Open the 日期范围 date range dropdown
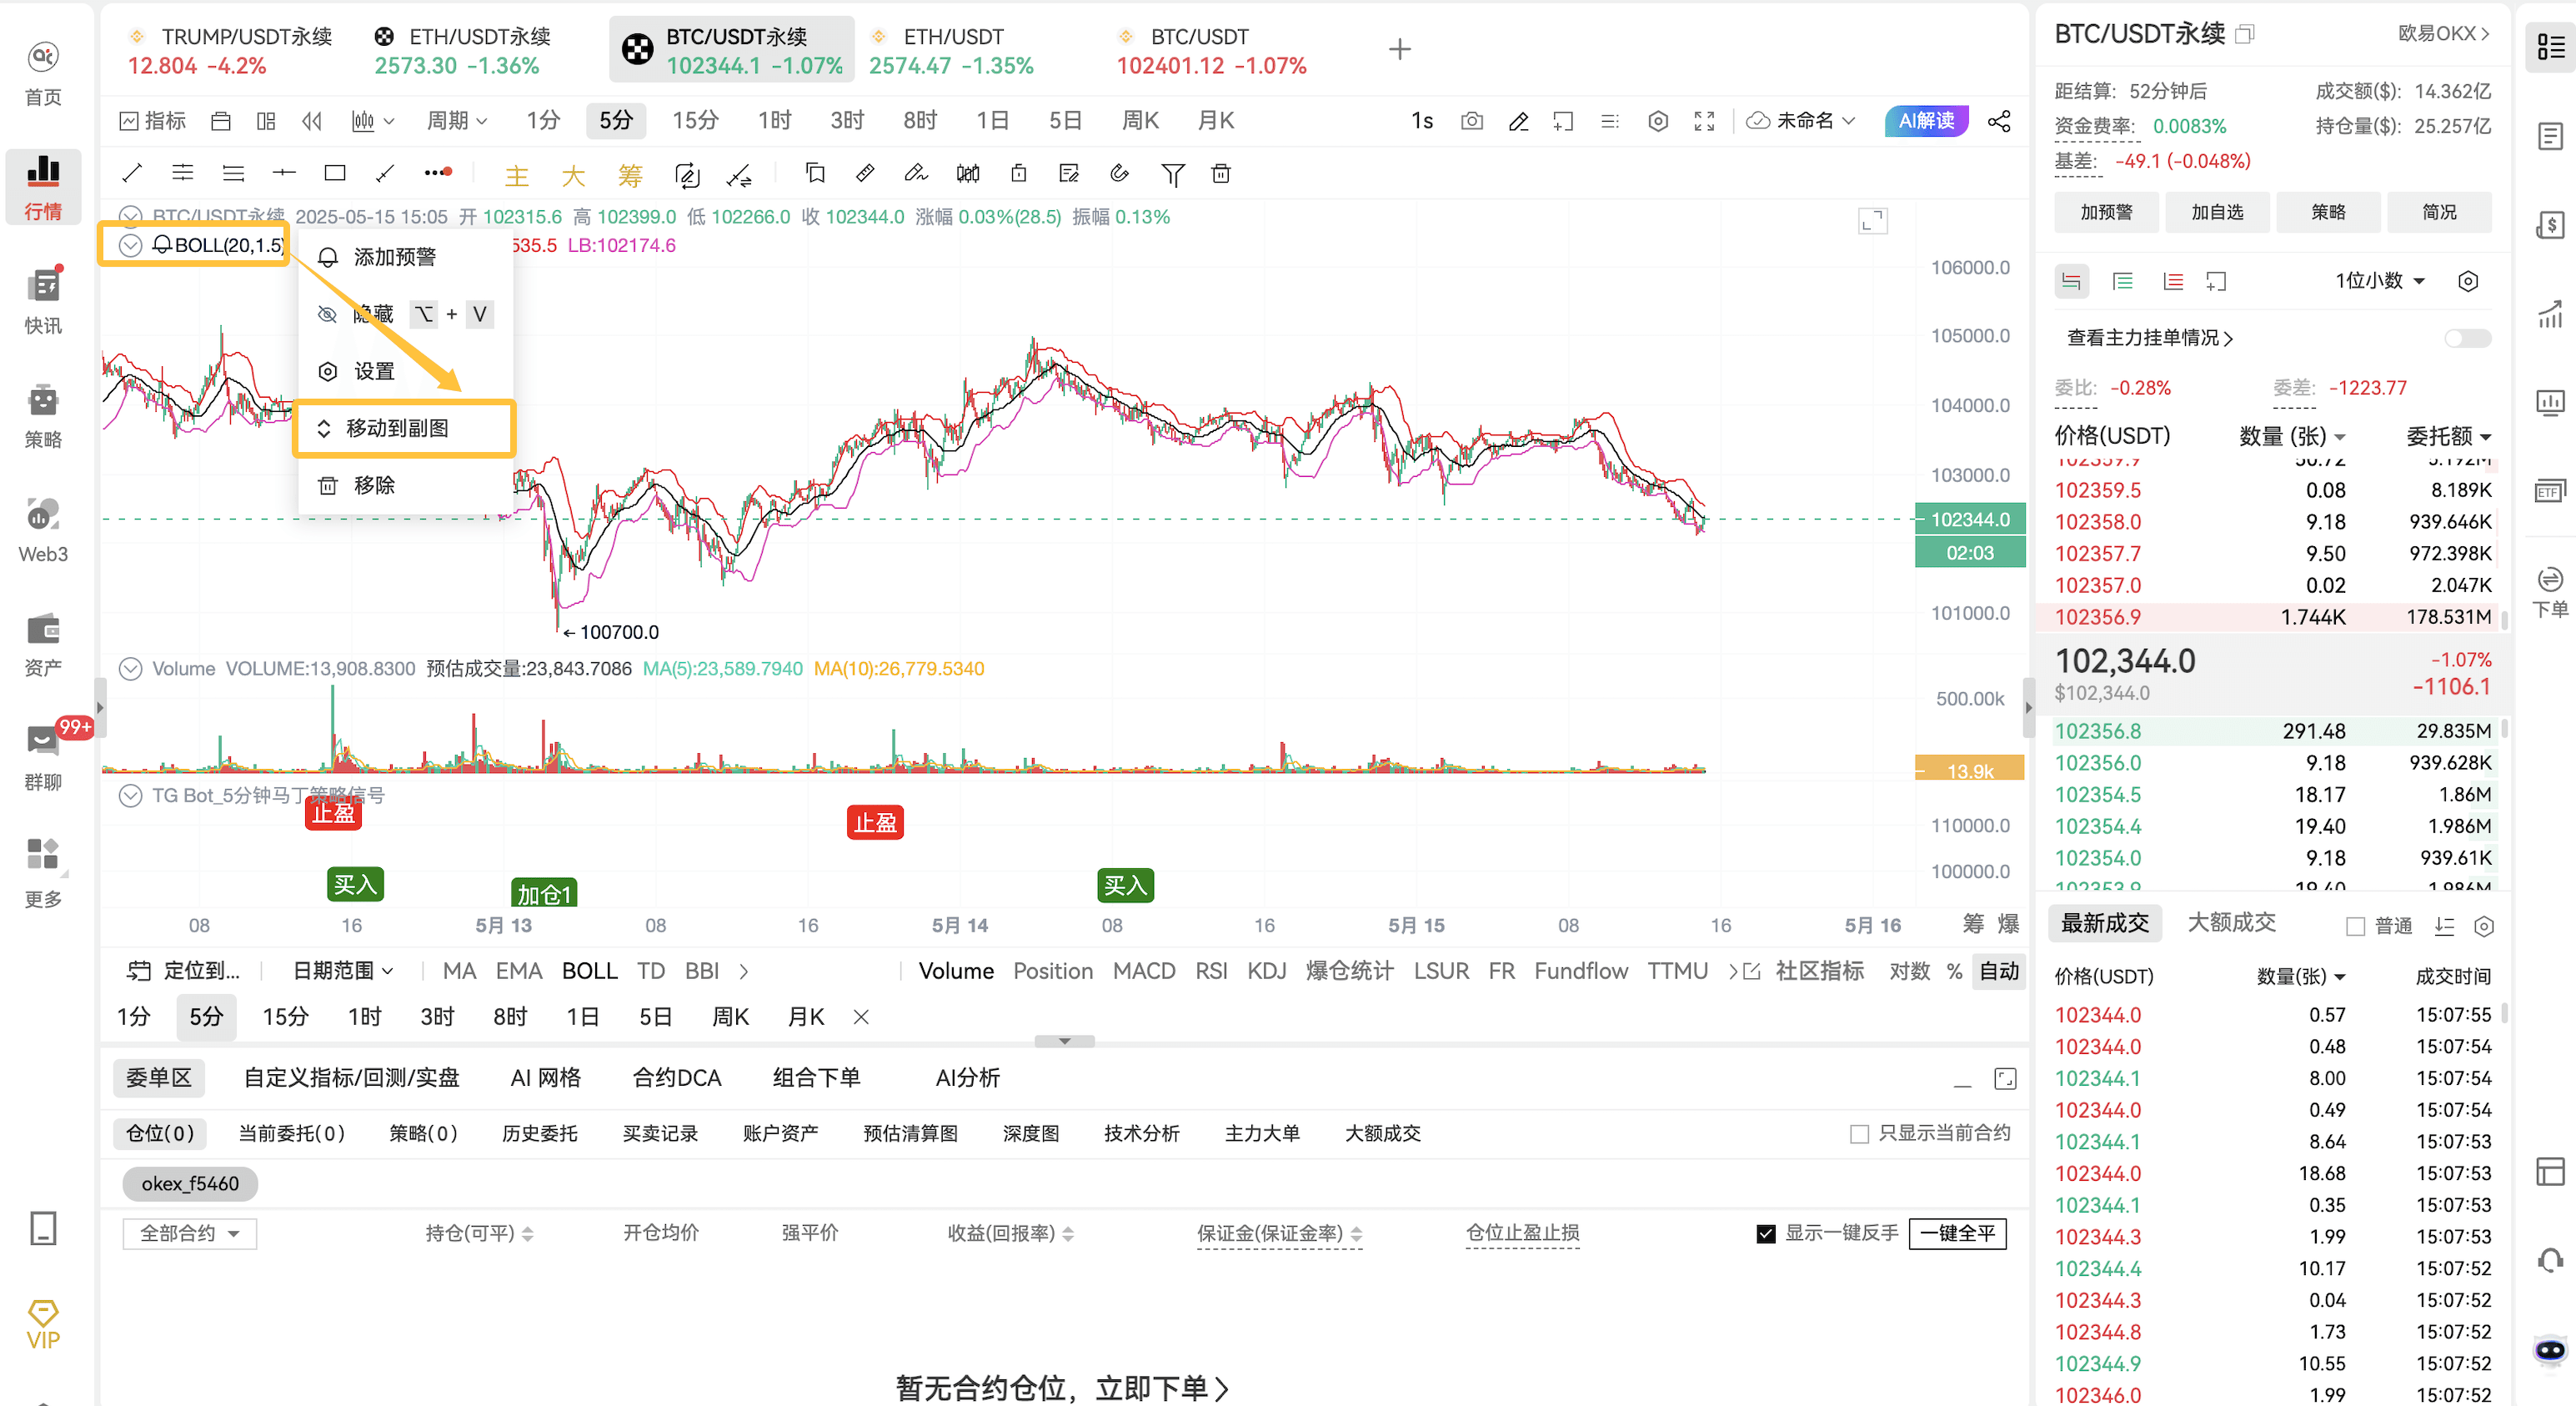This screenshot has height=1406, width=2576. (x=342, y=970)
